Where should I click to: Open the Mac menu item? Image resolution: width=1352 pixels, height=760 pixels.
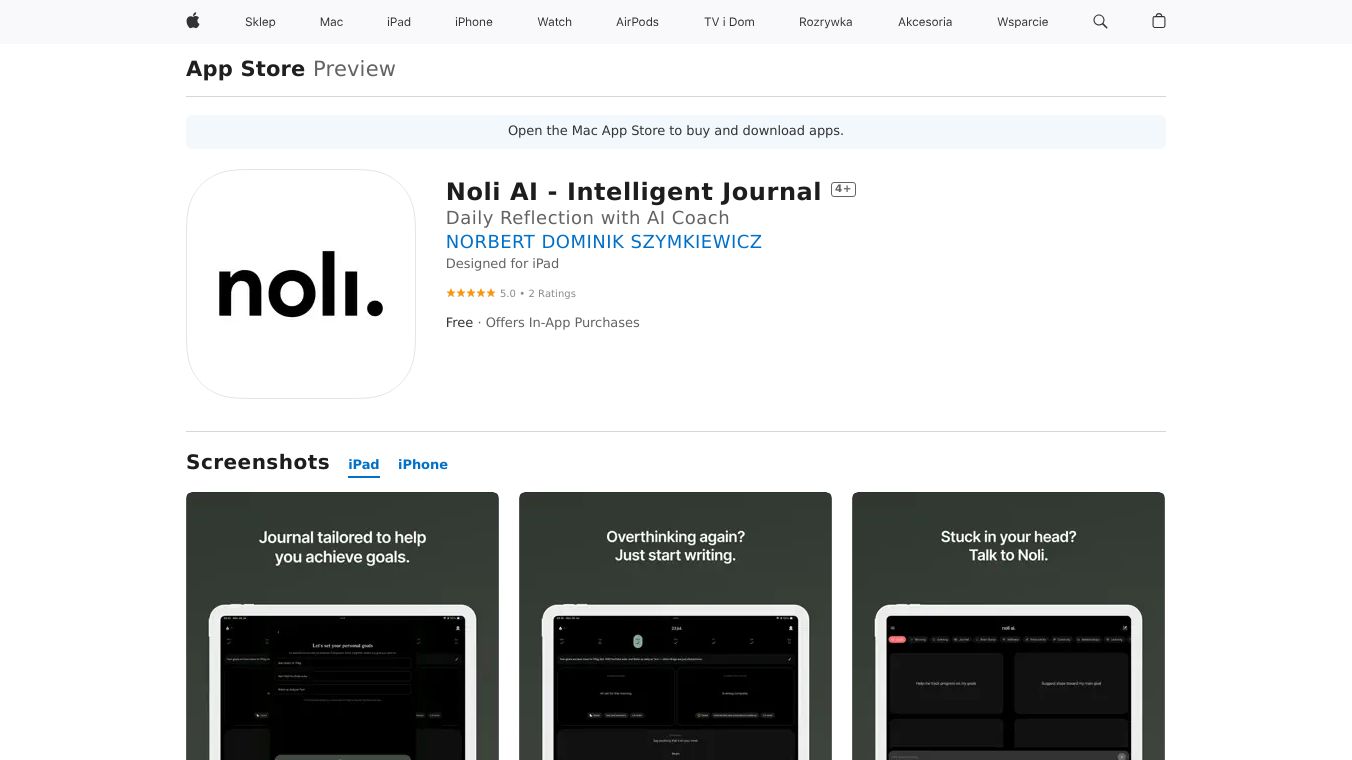click(x=331, y=22)
